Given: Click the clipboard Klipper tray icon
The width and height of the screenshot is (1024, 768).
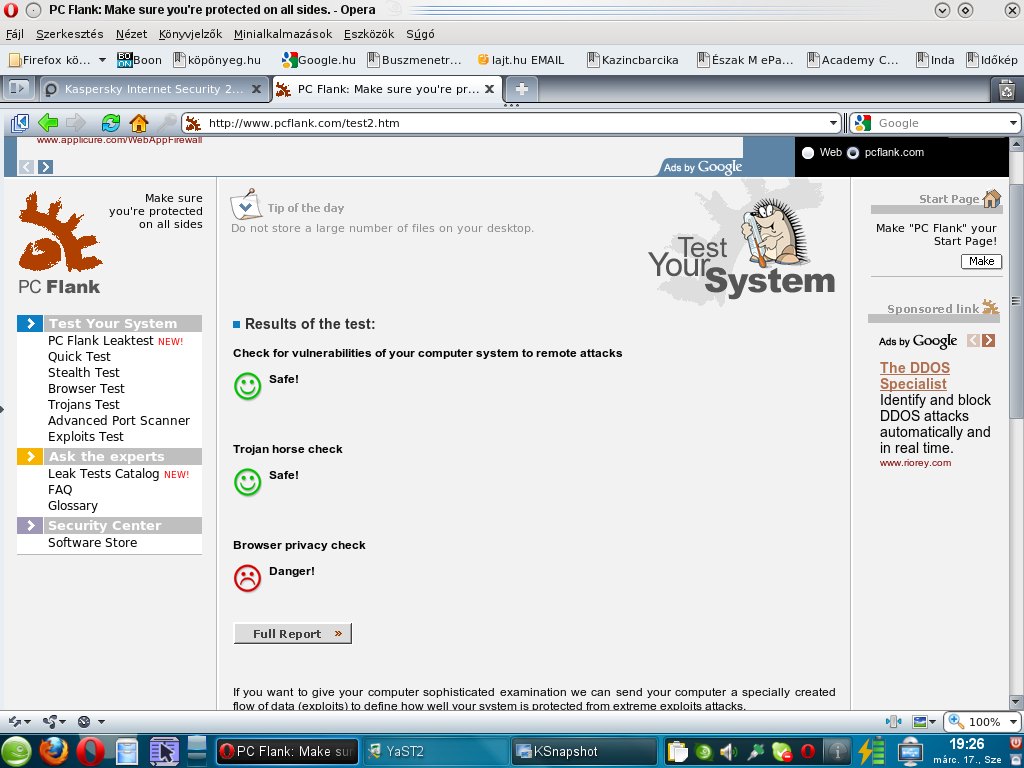Looking at the screenshot, I should [677, 752].
